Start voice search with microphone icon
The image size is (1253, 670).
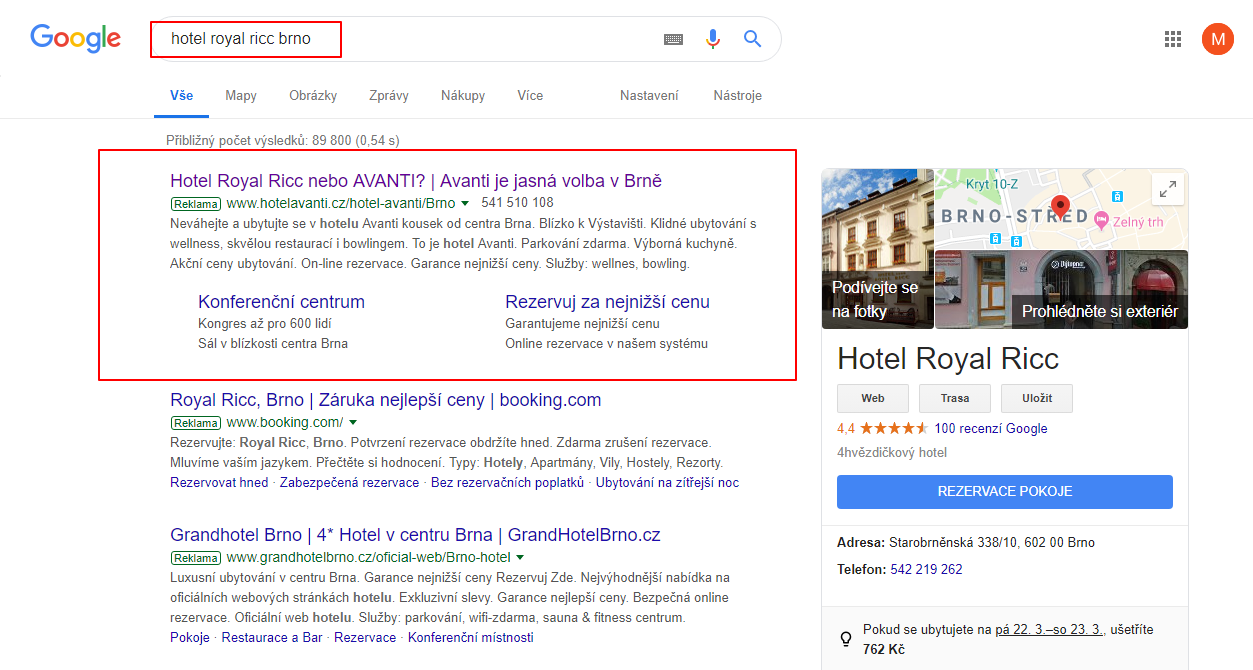(x=712, y=39)
